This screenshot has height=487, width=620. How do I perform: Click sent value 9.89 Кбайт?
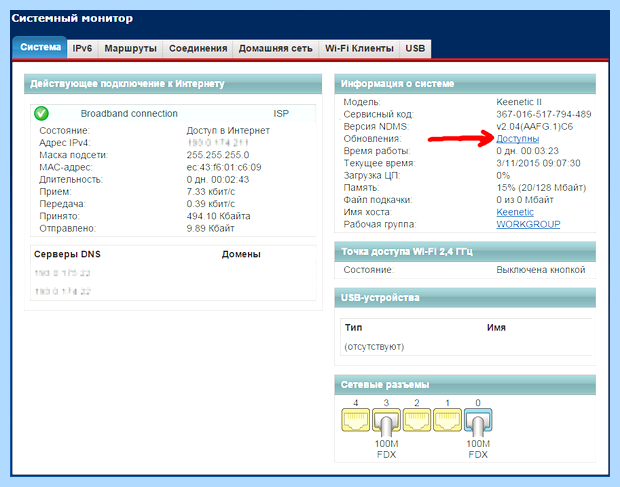[x=210, y=228]
